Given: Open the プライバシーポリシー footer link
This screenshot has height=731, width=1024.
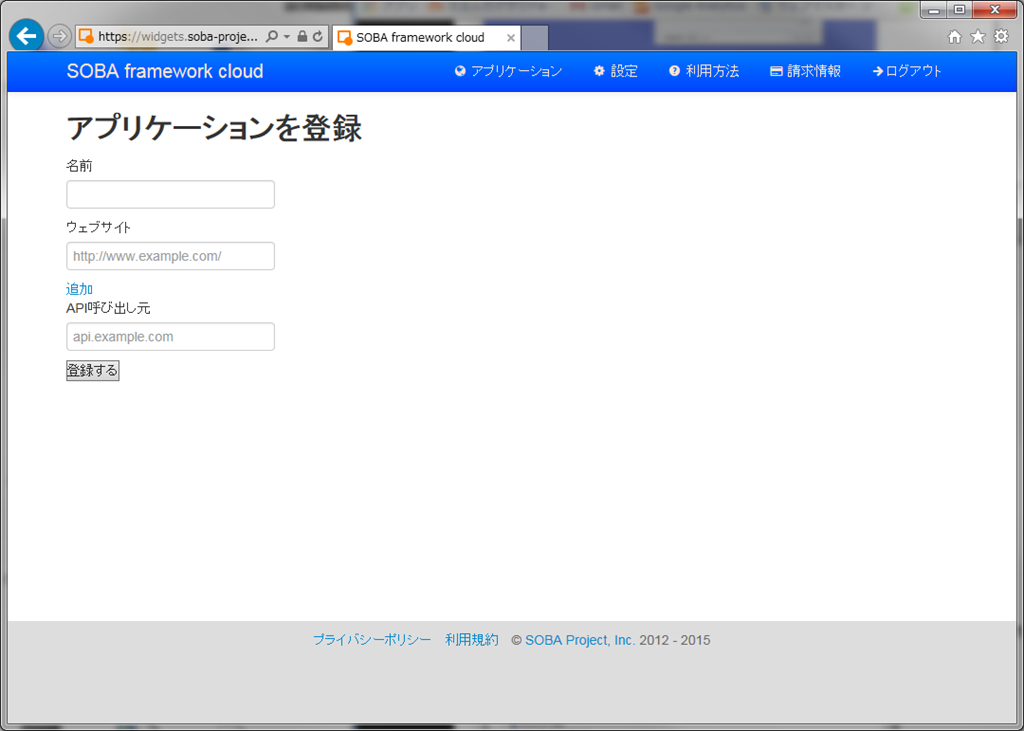Looking at the screenshot, I should (x=372, y=640).
